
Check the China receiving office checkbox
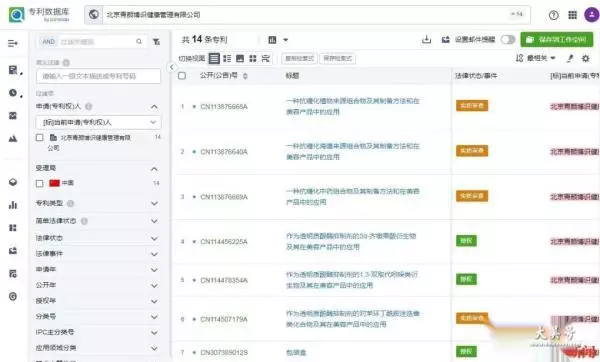(x=39, y=183)
